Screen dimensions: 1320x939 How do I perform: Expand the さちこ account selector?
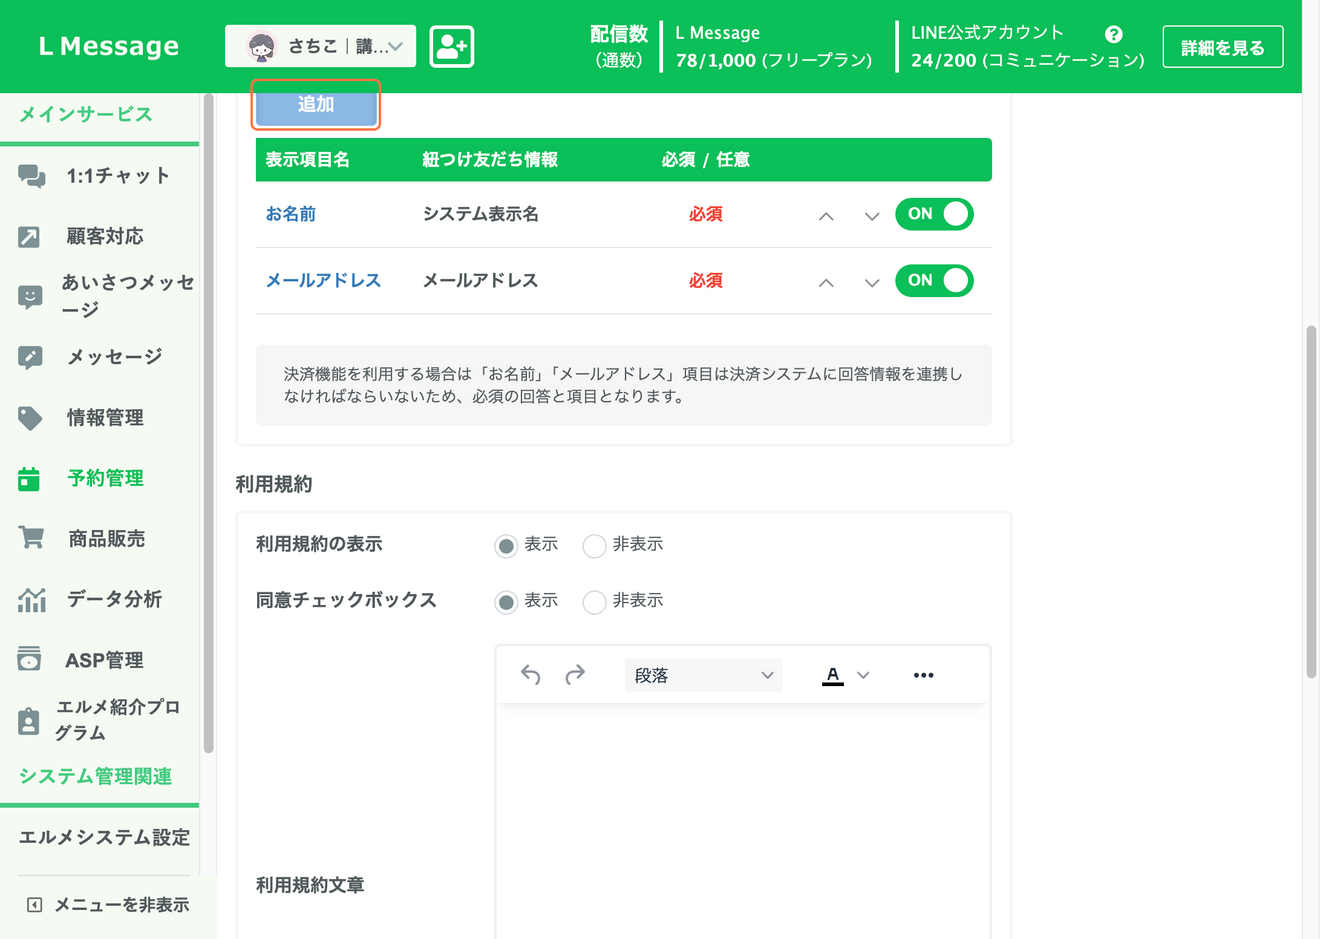coord(320,45)
